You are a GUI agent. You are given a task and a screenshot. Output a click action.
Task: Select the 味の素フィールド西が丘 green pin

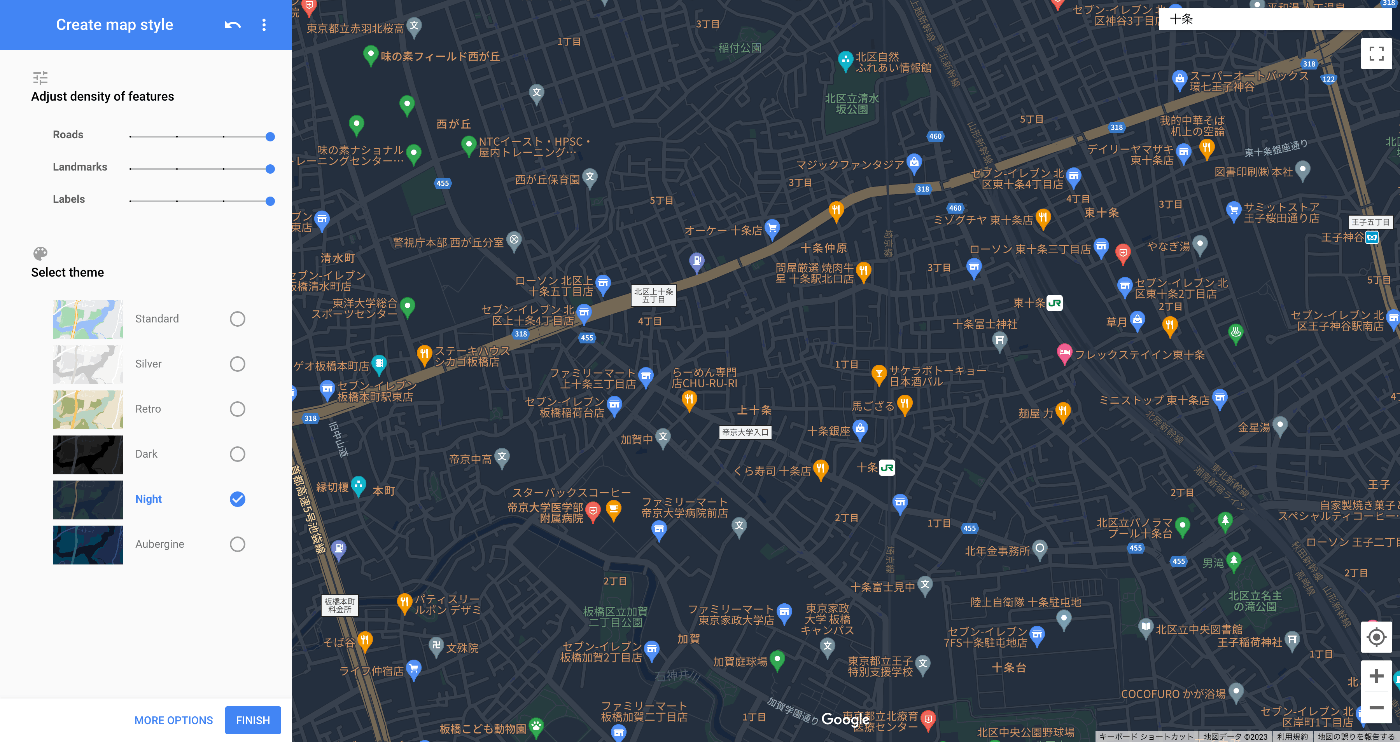tap(371, 55)
